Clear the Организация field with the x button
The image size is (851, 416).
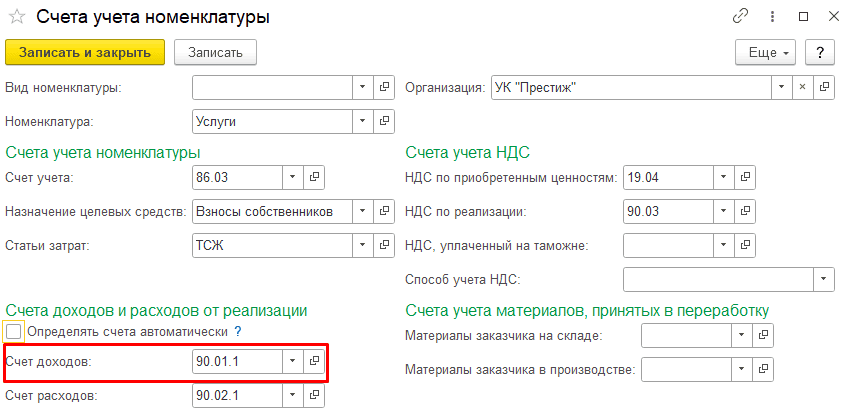802,87
